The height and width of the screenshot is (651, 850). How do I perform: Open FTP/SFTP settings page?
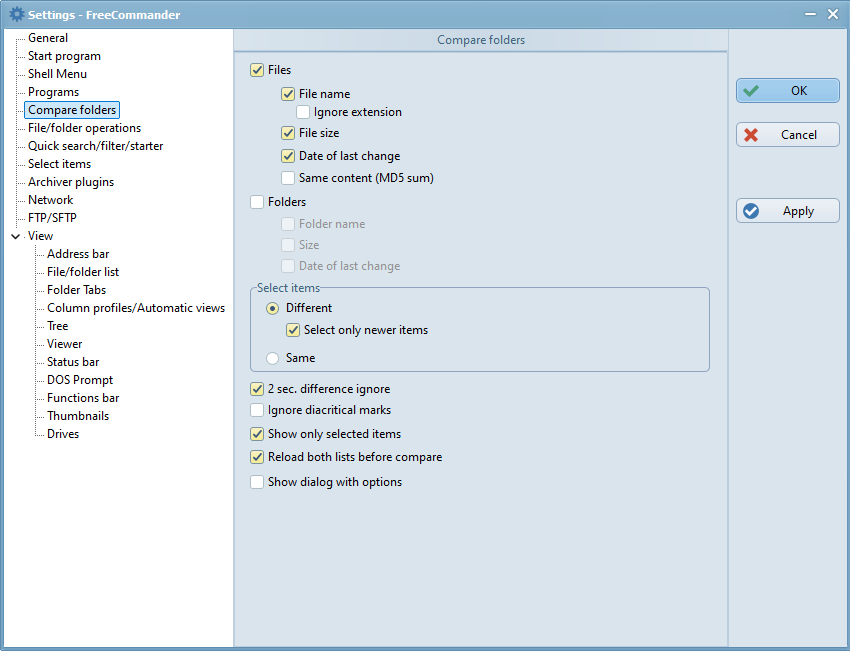click(x=52, y=218)
